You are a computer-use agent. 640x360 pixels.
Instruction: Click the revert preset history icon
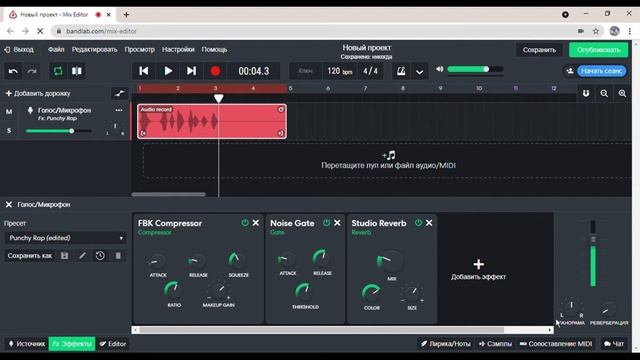[100, 256]
